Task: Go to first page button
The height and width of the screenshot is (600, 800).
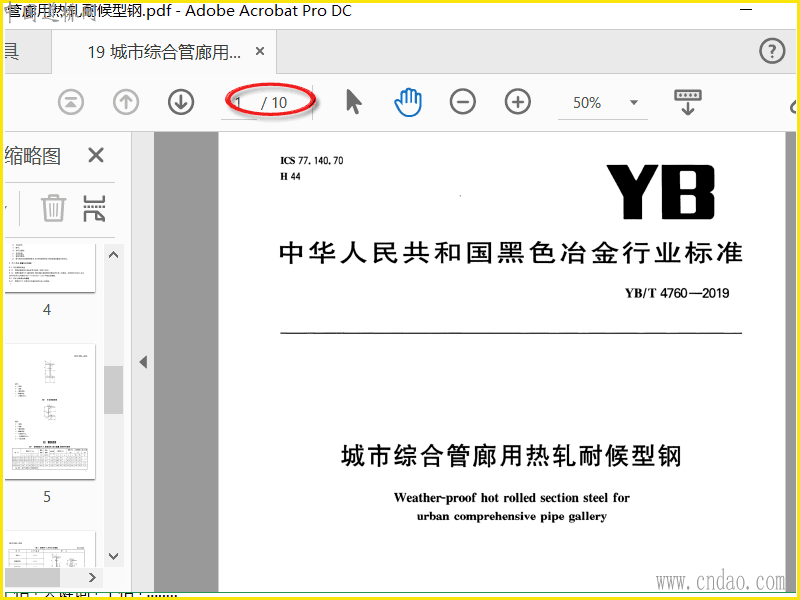Action: pos(71,102)
